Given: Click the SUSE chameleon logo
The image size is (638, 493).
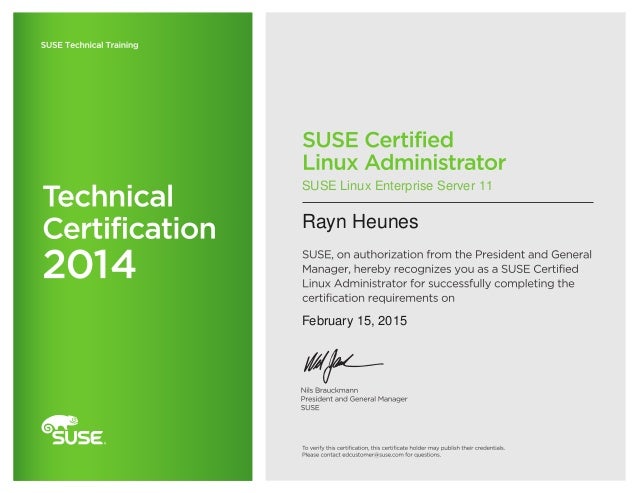Looking at the screenshot, I should point(73,430).
